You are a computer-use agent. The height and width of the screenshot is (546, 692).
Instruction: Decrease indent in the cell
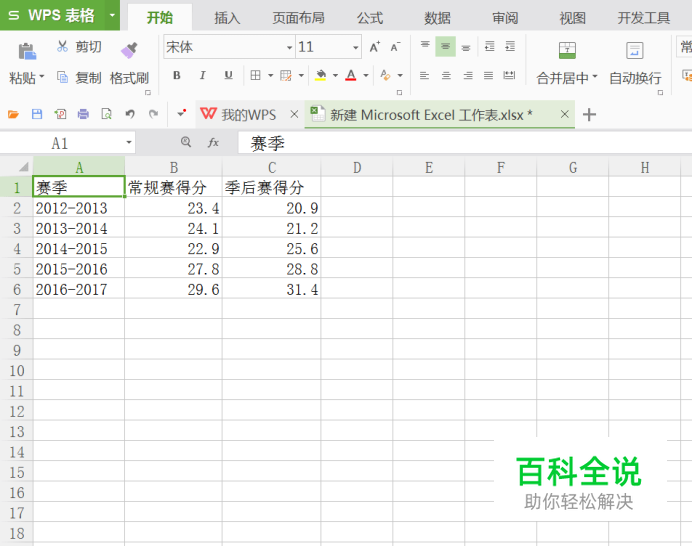click(x=489, y=46)
